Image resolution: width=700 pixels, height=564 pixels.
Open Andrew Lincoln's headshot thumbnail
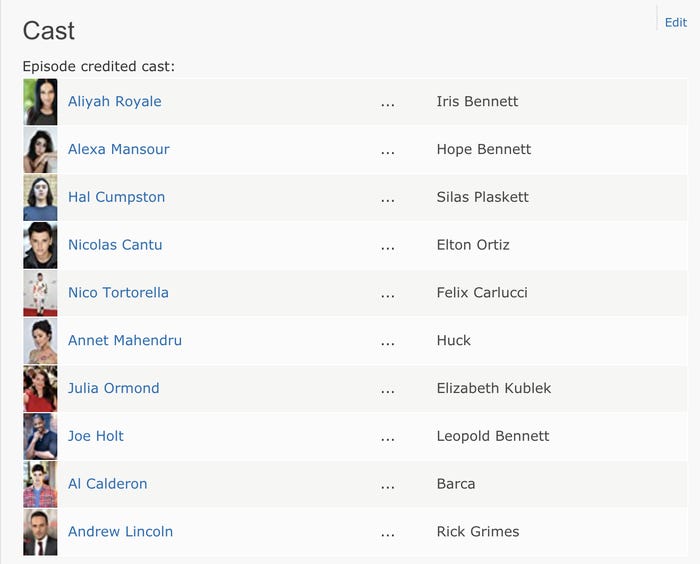click(40, 532)
